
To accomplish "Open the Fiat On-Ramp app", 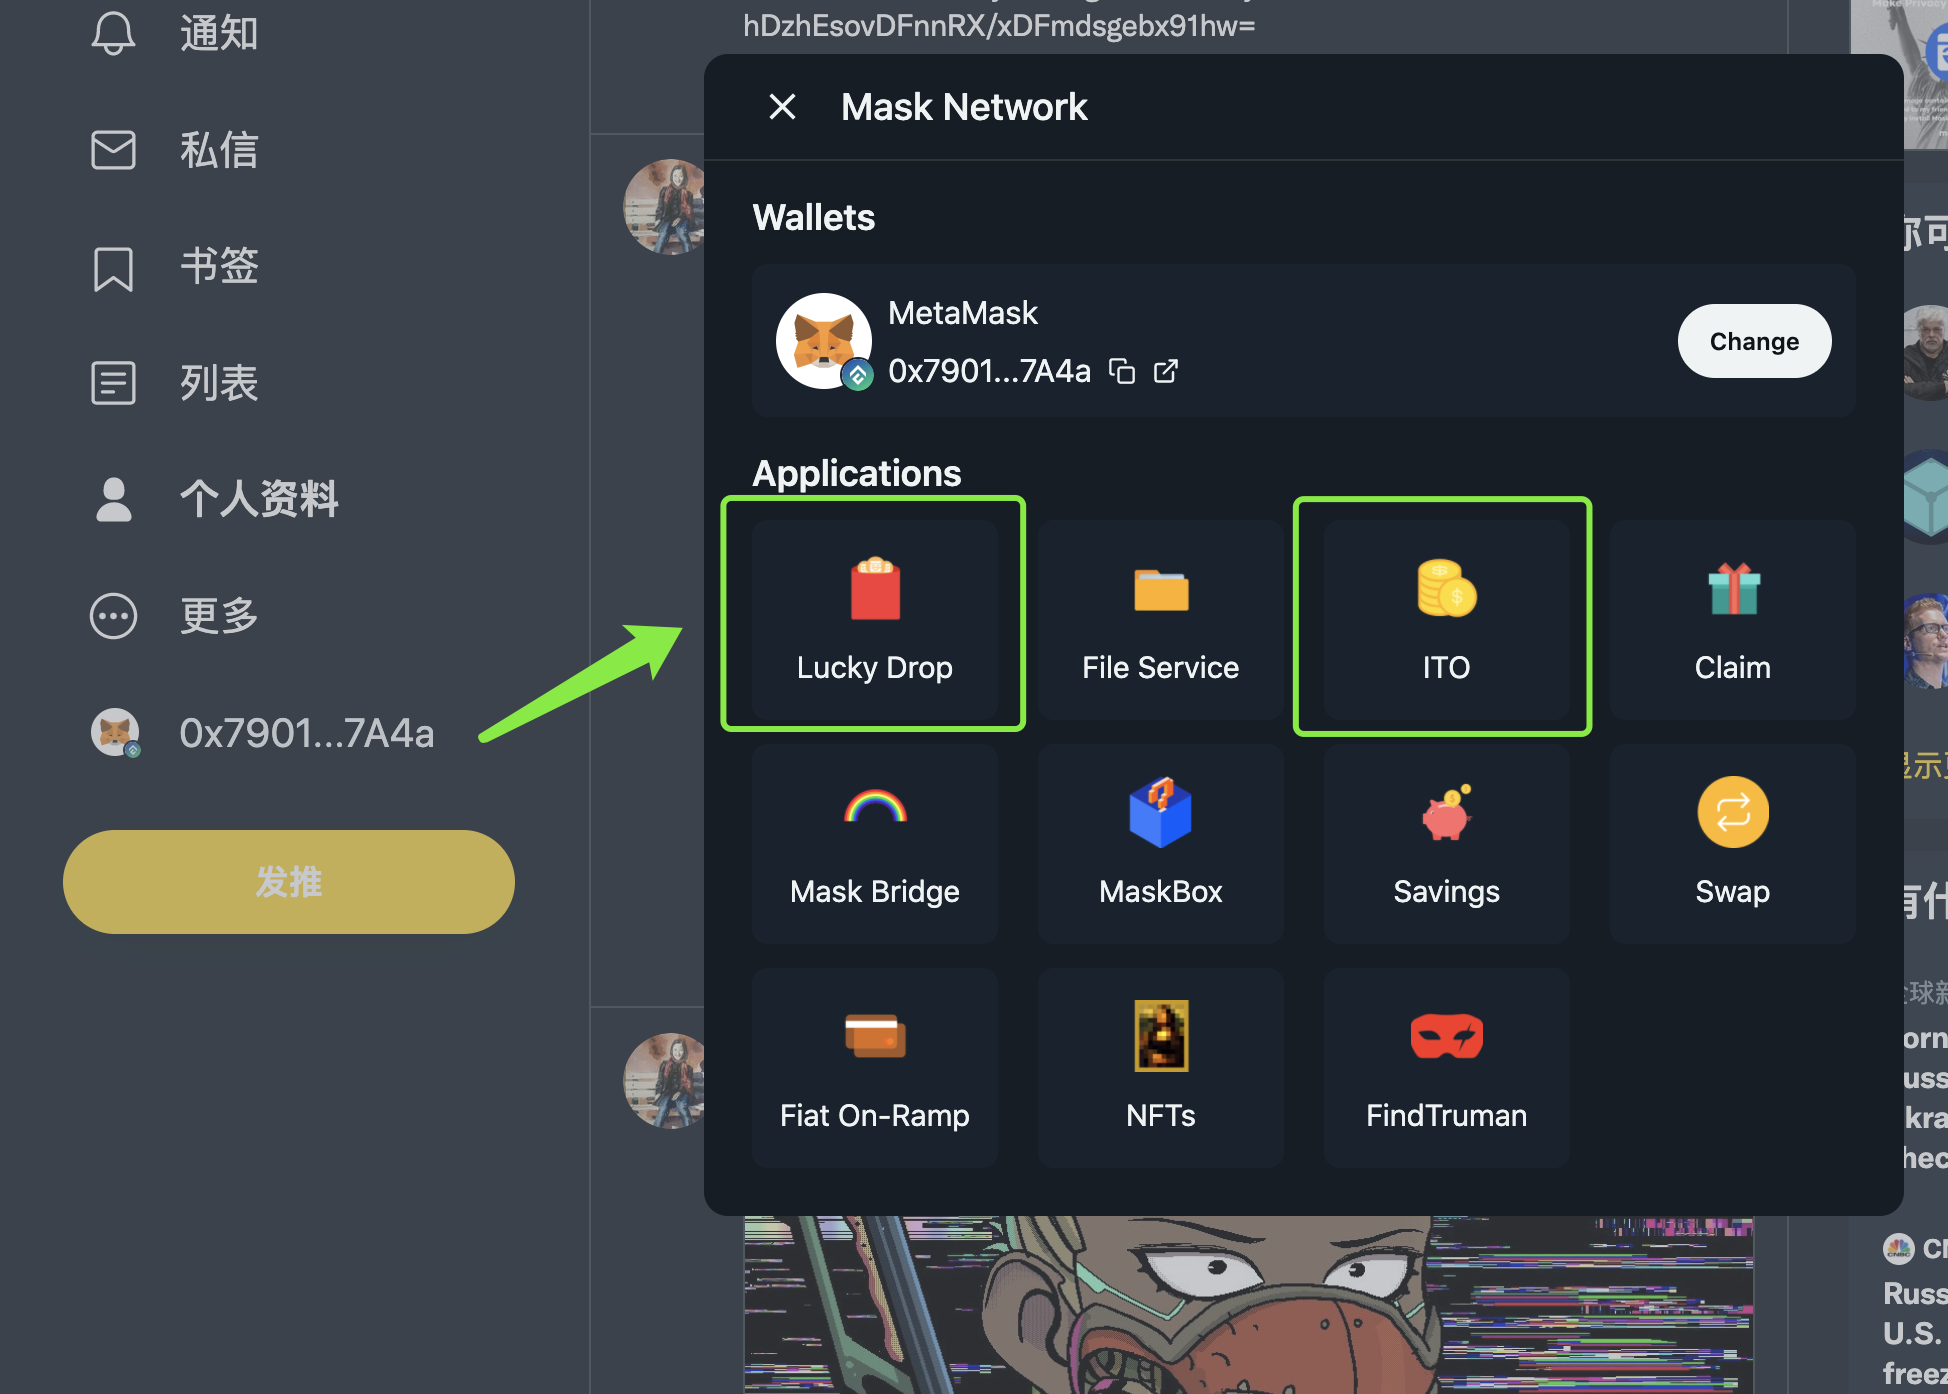I will 874,1067.
